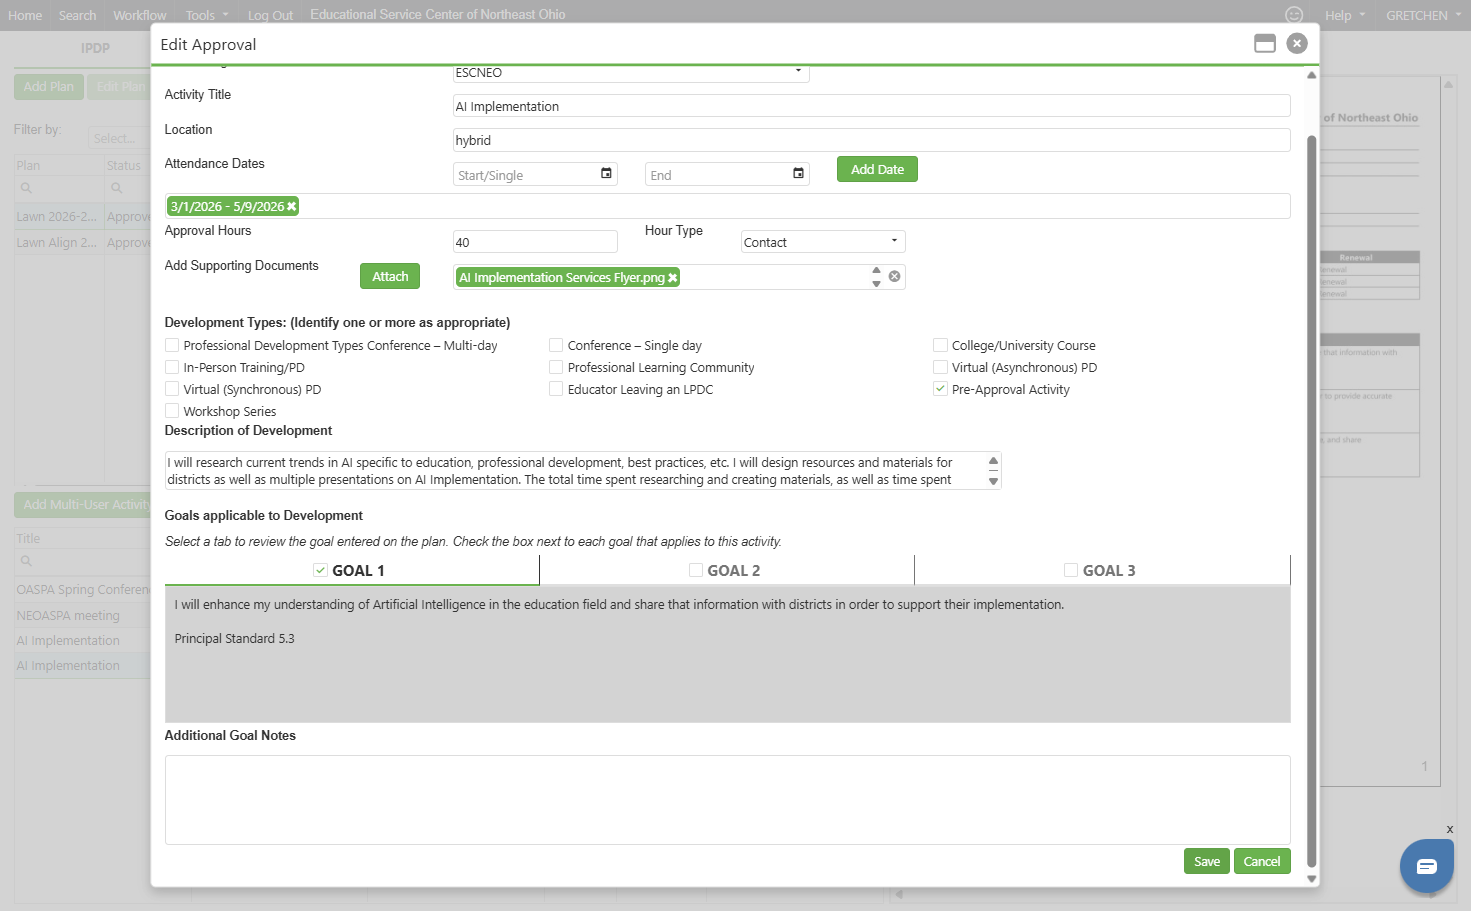Check Professional Development Types Conference – Multi-day

click(x=172, y=345)
